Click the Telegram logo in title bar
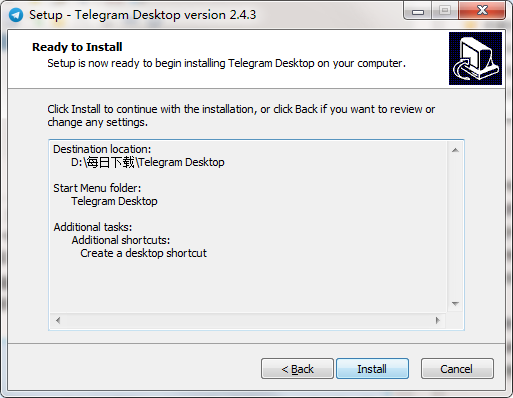513x398 pixels. coord(16,15)
